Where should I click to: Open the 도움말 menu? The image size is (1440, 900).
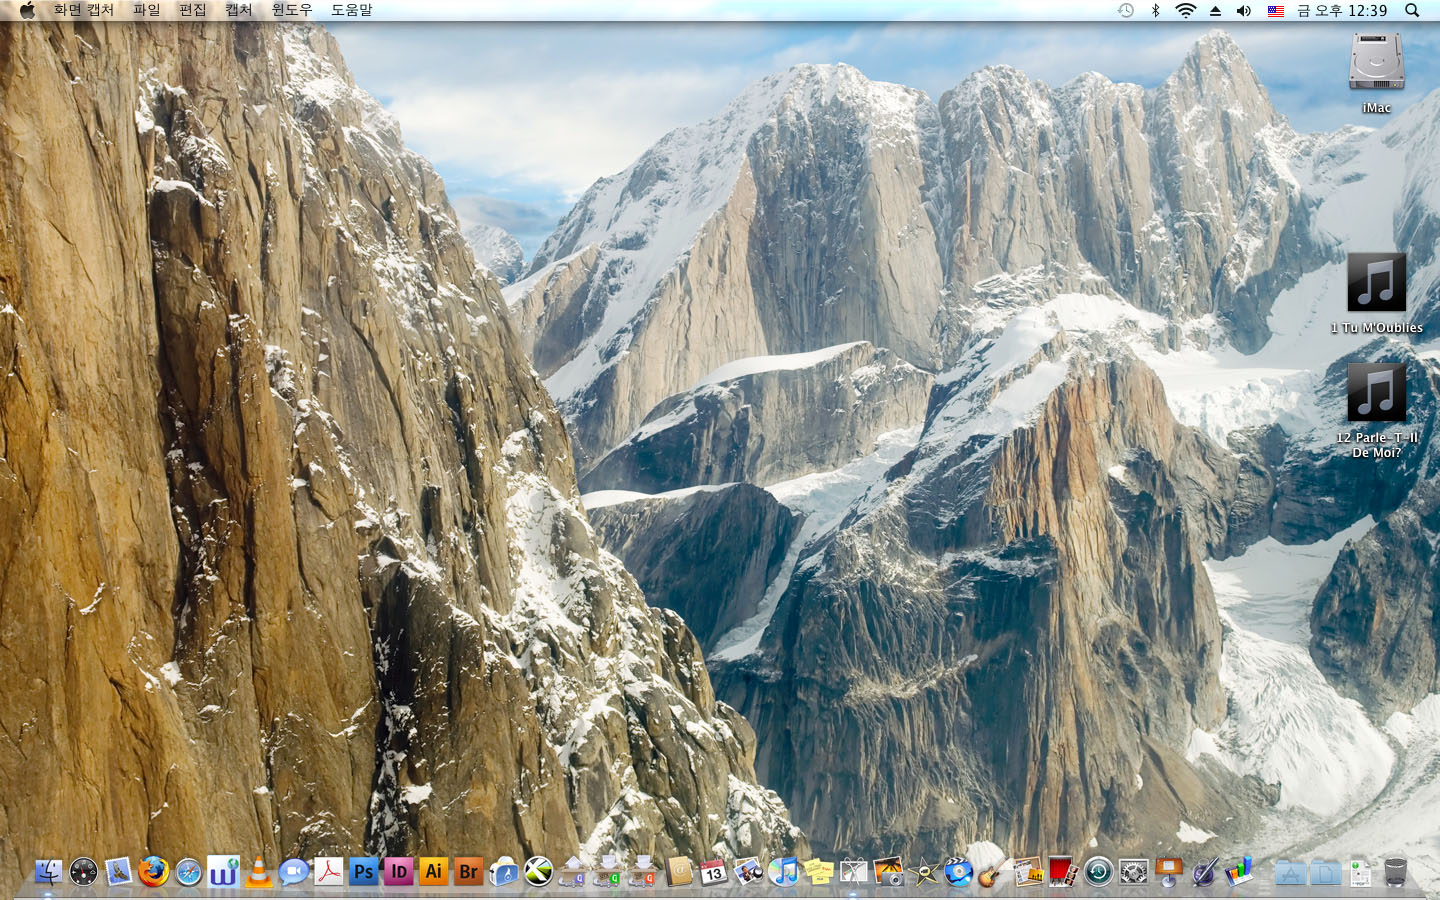pyautogui.click(x=351, y=10)
